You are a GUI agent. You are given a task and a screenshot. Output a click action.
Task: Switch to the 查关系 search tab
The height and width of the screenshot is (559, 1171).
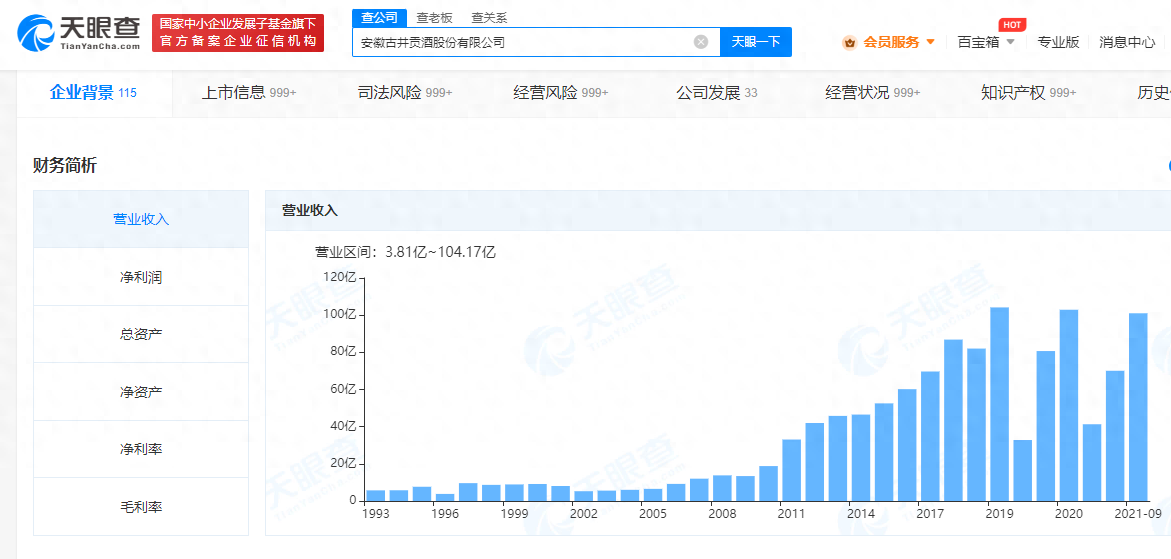[490, 18]
